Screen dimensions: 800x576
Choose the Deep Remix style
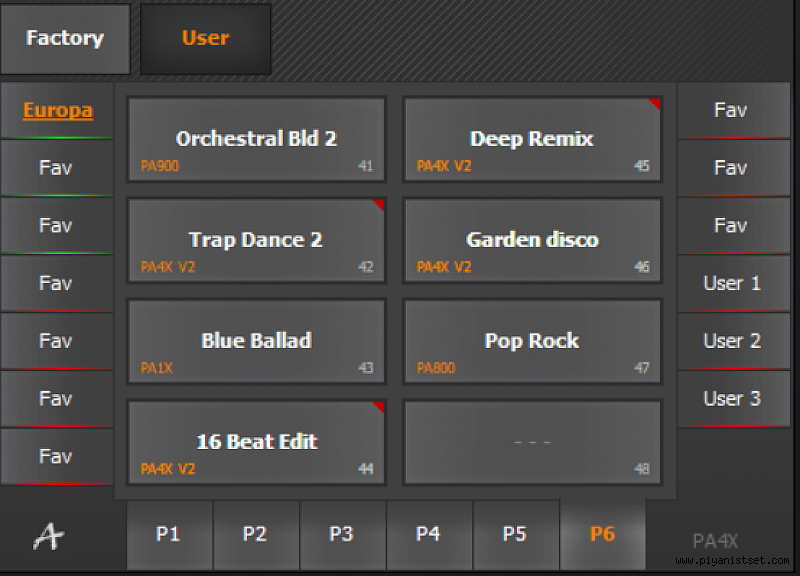point(532,139)
